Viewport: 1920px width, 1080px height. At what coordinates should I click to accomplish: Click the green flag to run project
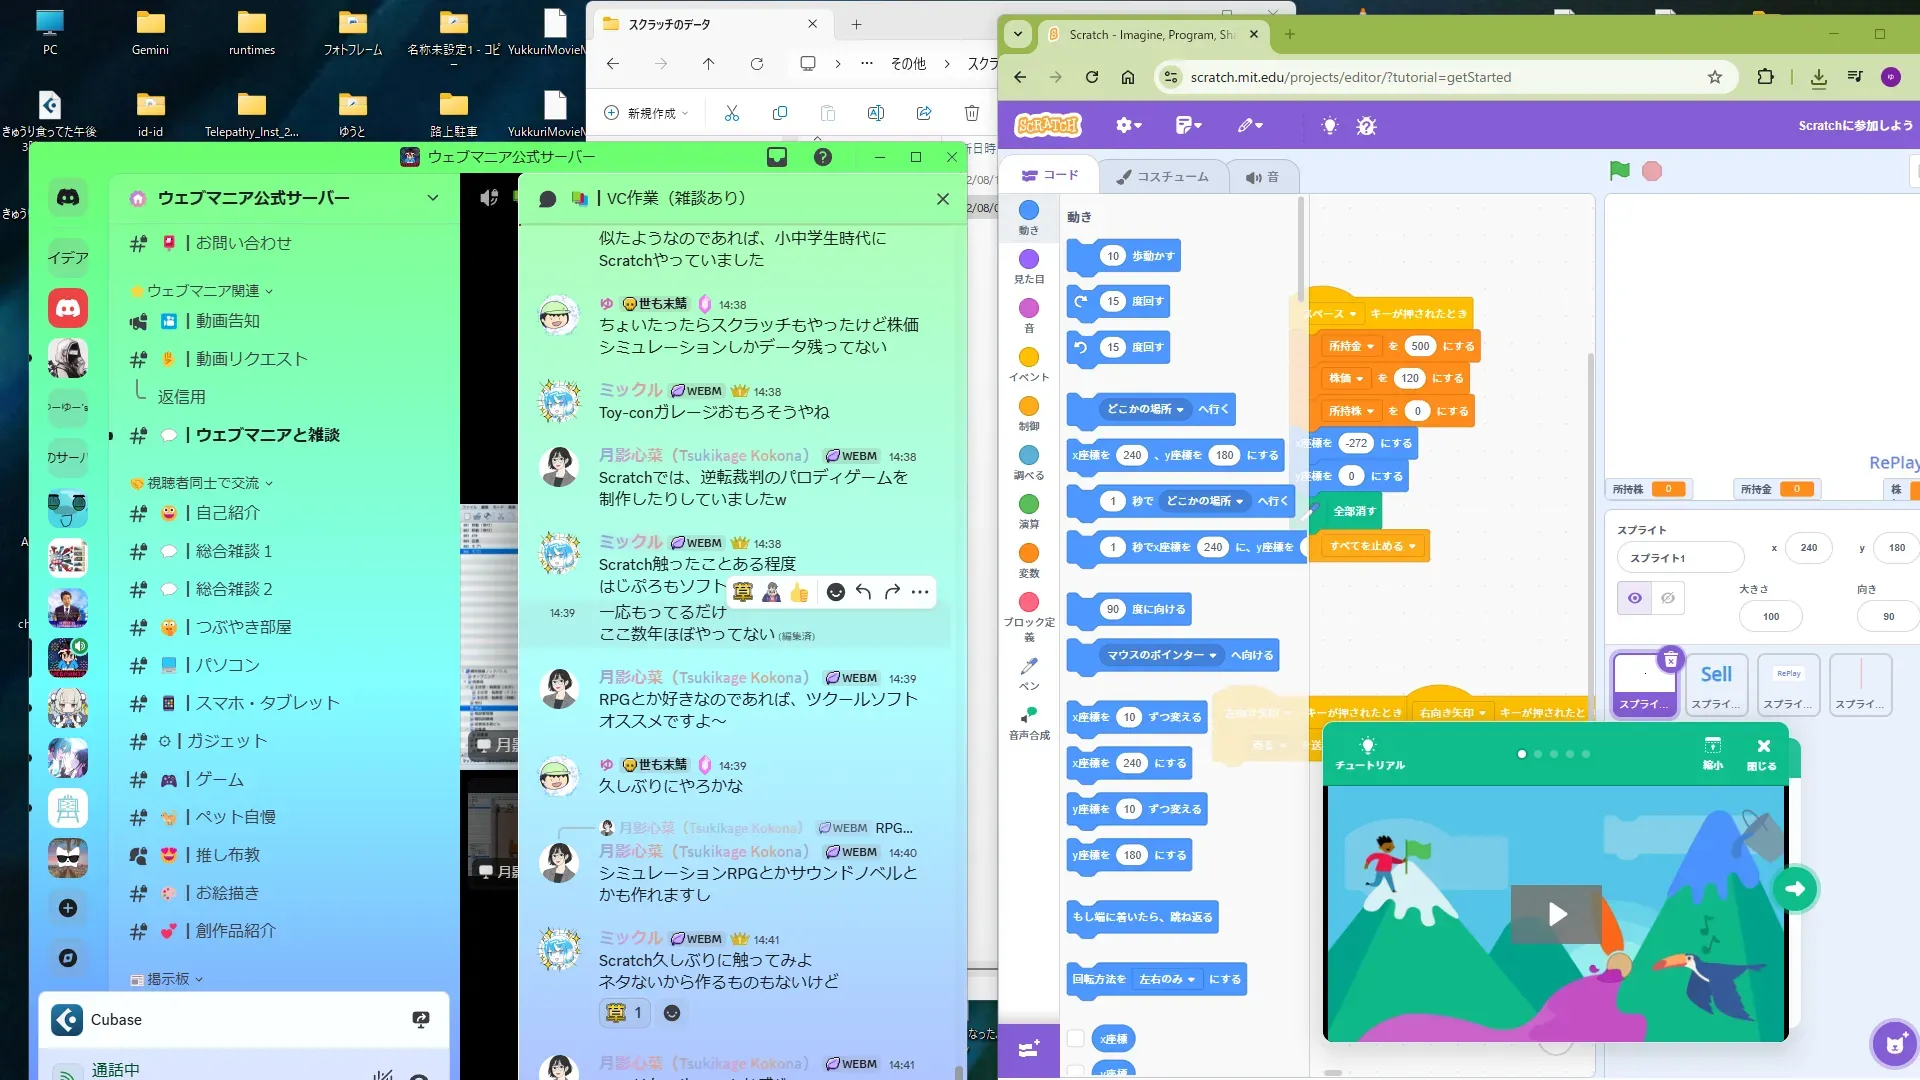[x=1619, y=171]
